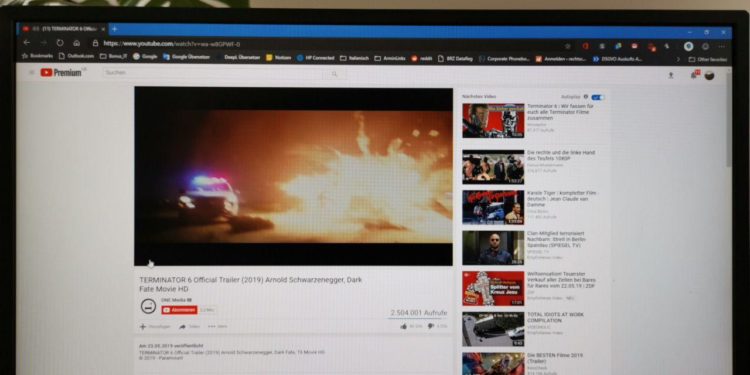
Task: Open YouTube hamburger guide menu
Action: 32,72
